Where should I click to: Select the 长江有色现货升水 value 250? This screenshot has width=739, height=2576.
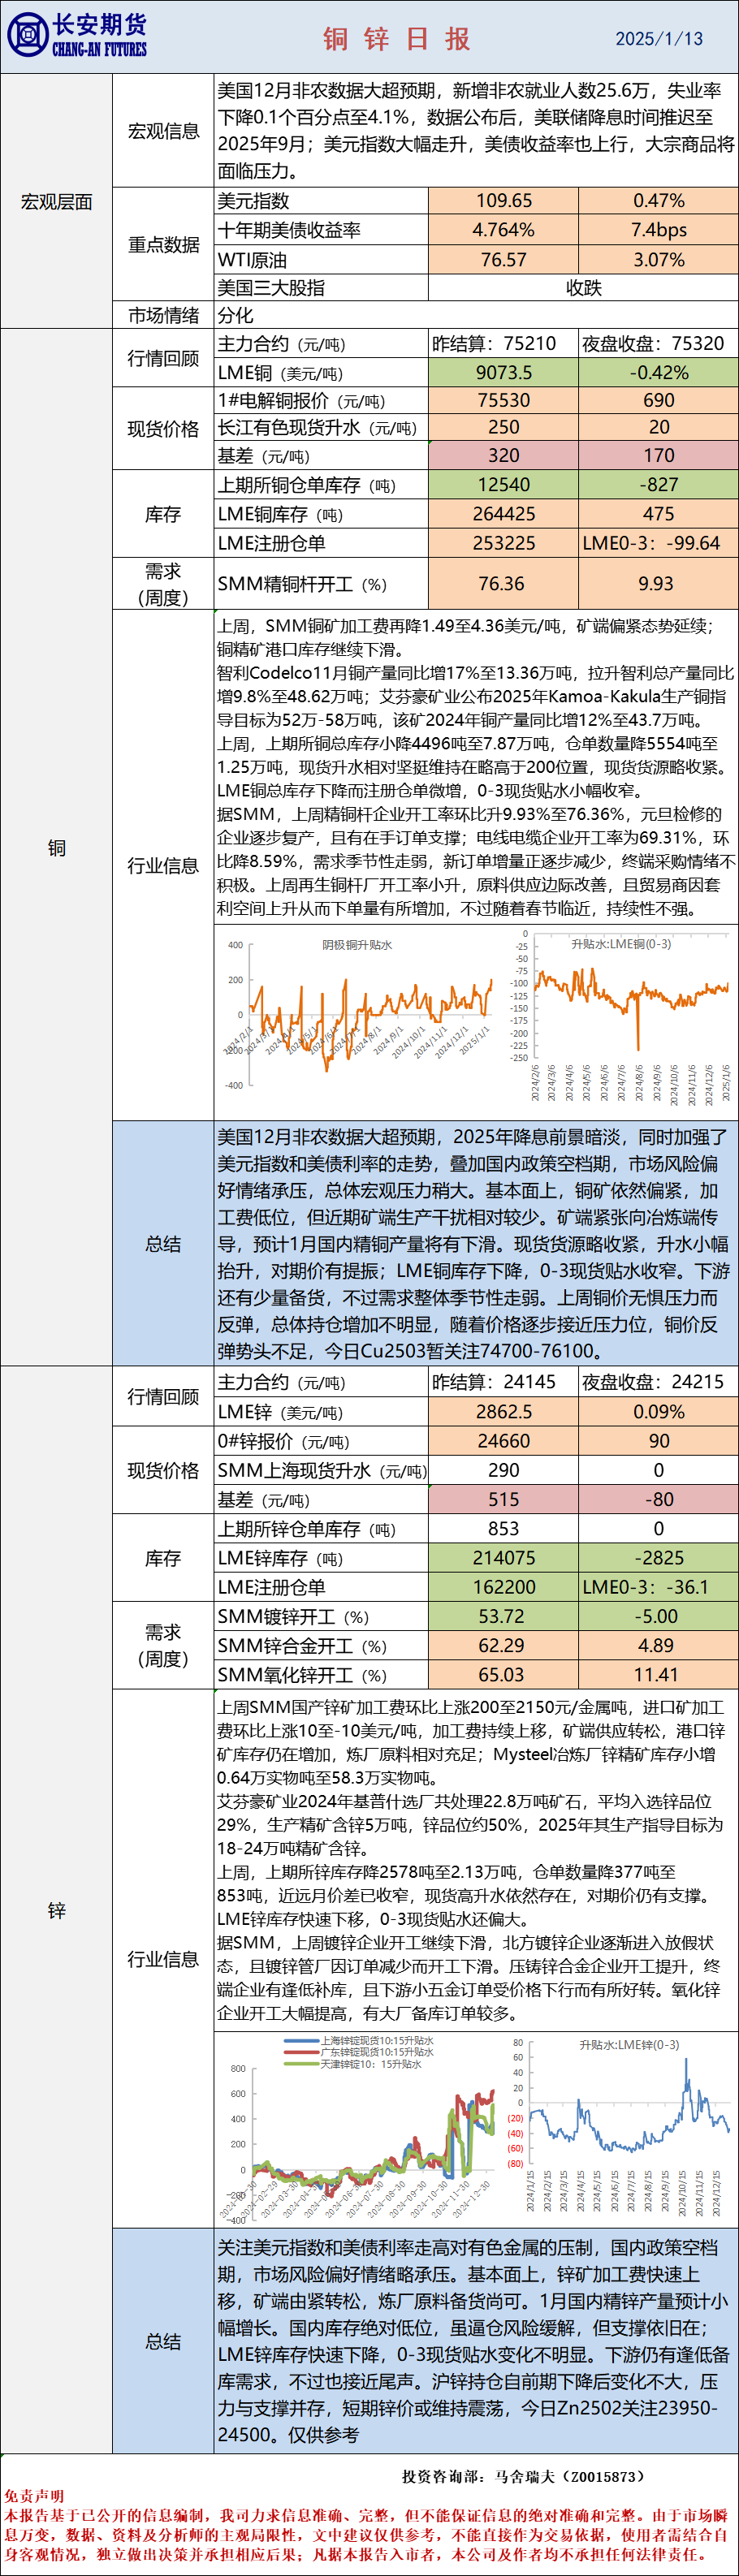click(503, 427)
